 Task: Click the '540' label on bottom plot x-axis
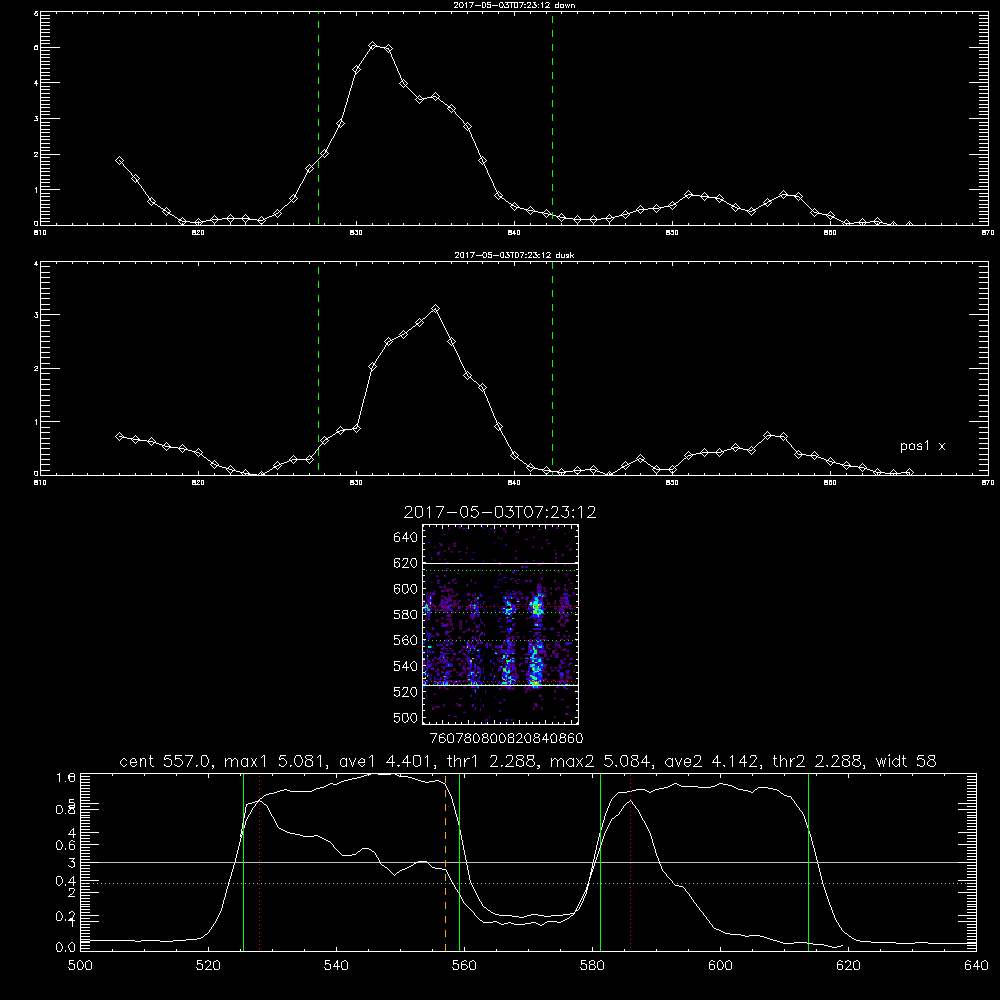(x=336, y=966)
